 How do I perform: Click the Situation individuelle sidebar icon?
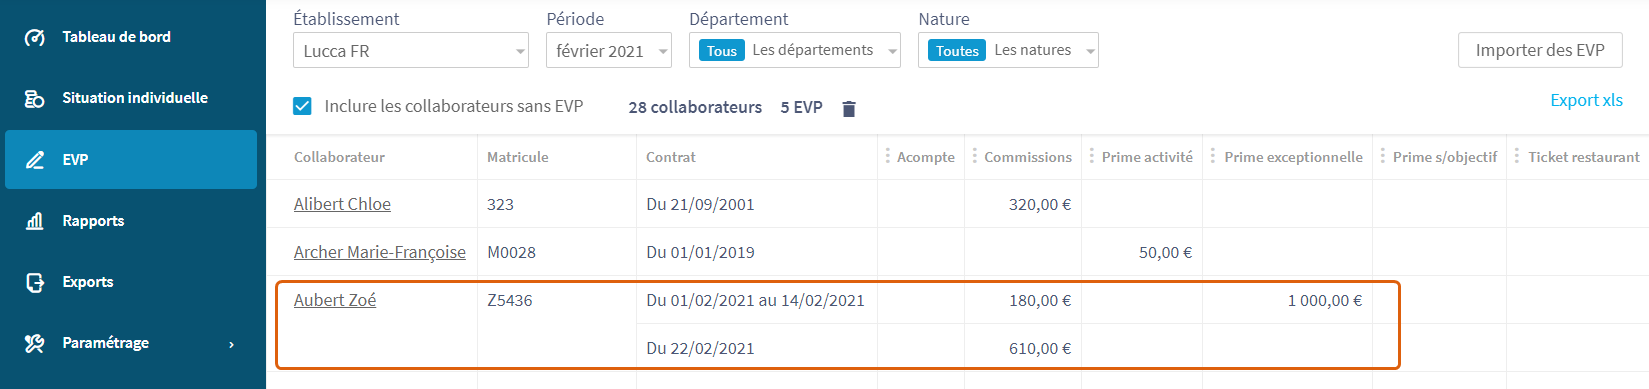click(x=35, y=98)
